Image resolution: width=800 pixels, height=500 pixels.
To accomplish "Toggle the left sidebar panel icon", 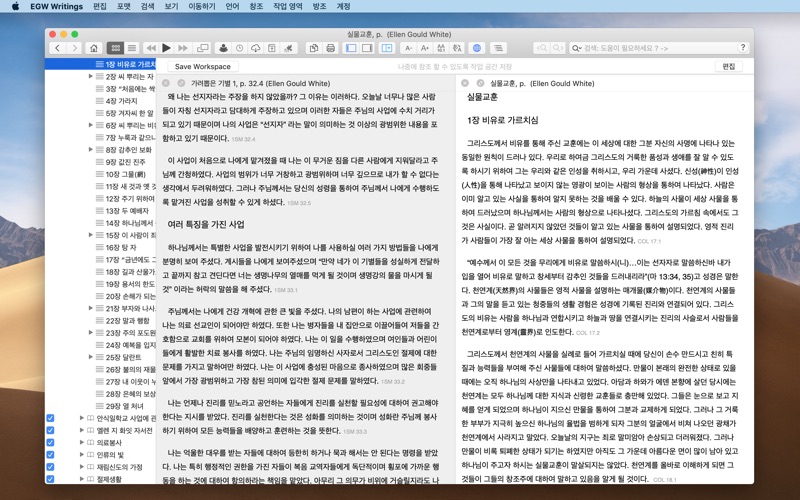I will click(x=351, y=48).
